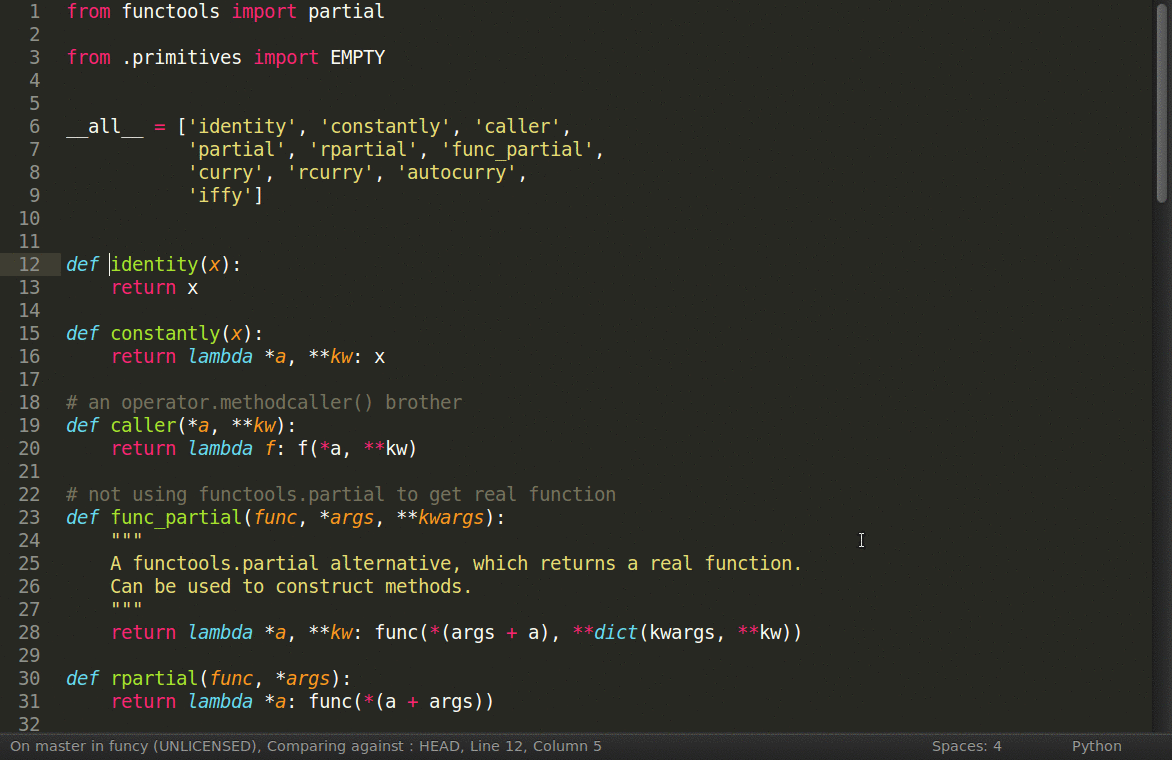This screenshot has height=760, width=1172.
Task: Click the vertical scrollbar thumb
Action: point(1162,102)
